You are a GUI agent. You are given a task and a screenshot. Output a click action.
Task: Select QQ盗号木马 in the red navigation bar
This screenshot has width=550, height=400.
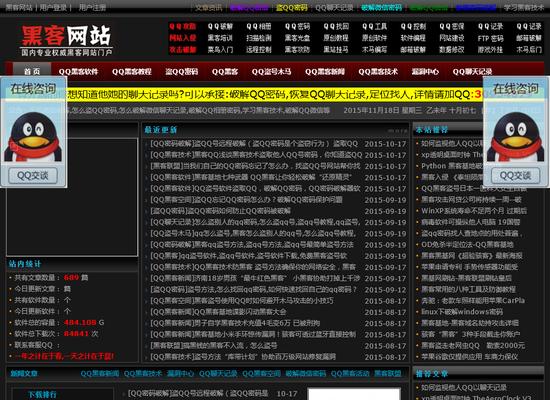tap(271, 72)
